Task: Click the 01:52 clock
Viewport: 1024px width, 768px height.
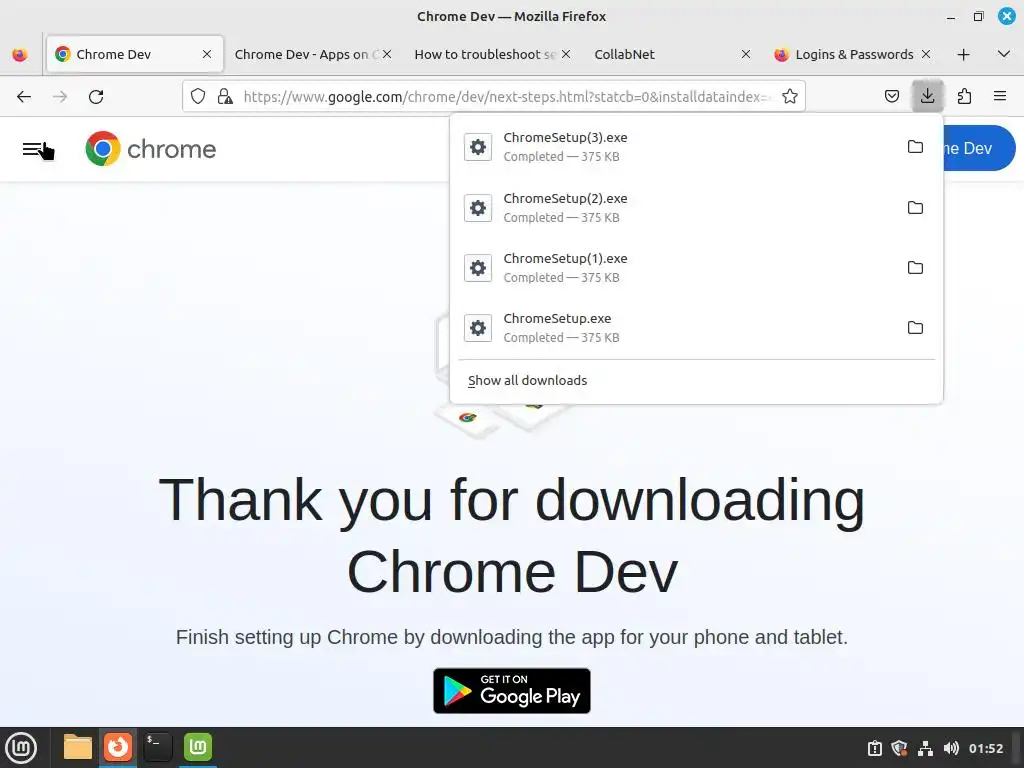Action: coord(985,748)
